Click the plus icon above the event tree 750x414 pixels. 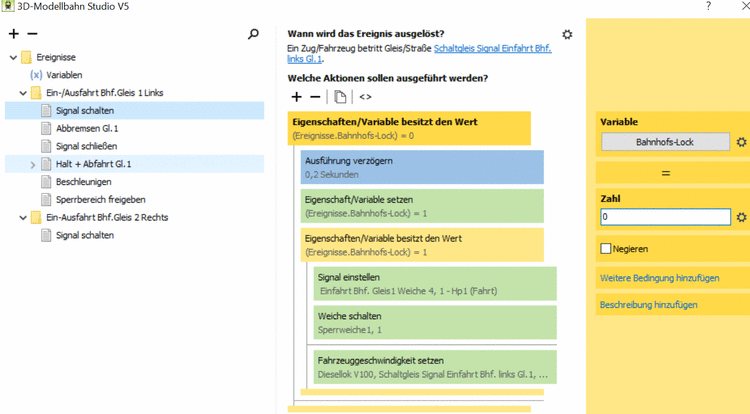click(13, 34)
